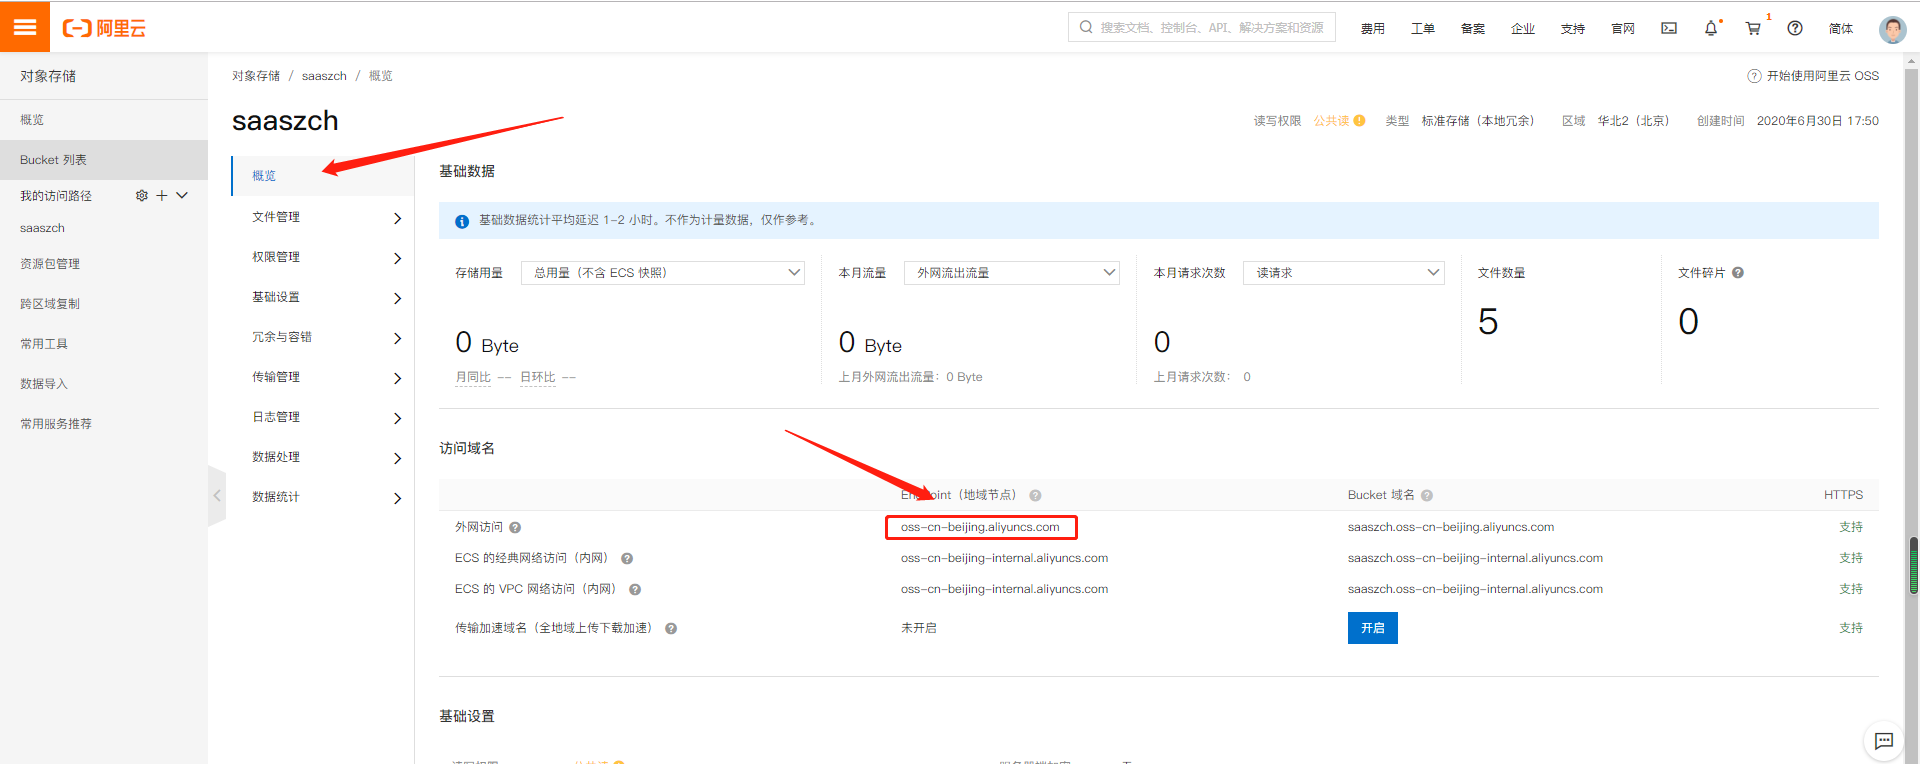Click help icon next to 文件碎片
This screenshot has width=1920, height=764.
[1738, 272]
